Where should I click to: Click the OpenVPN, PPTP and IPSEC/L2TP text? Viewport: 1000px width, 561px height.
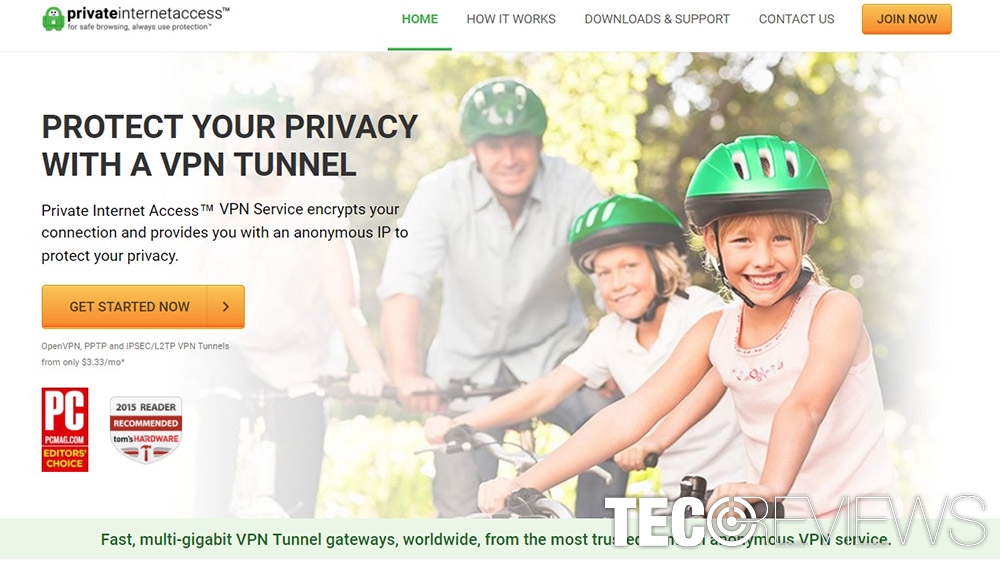(135, 346)
